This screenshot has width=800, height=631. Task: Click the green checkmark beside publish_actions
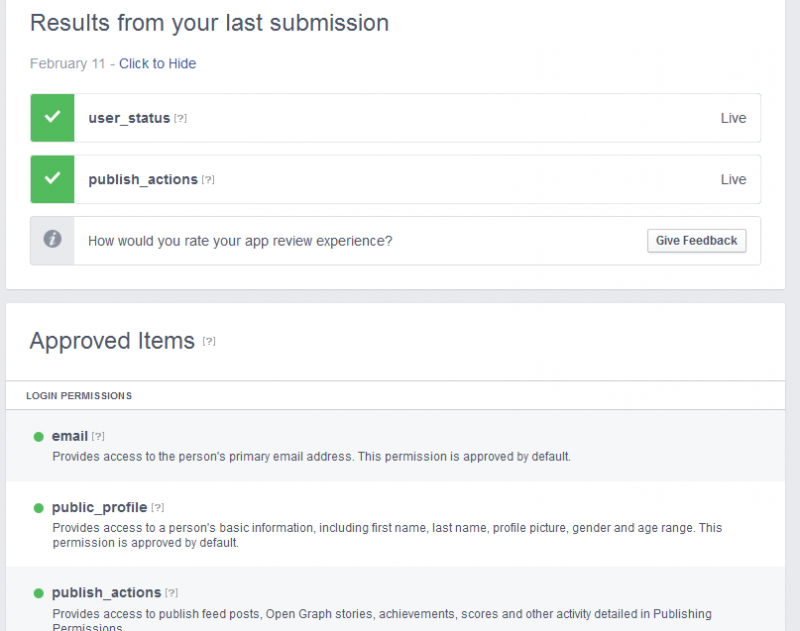52,179
